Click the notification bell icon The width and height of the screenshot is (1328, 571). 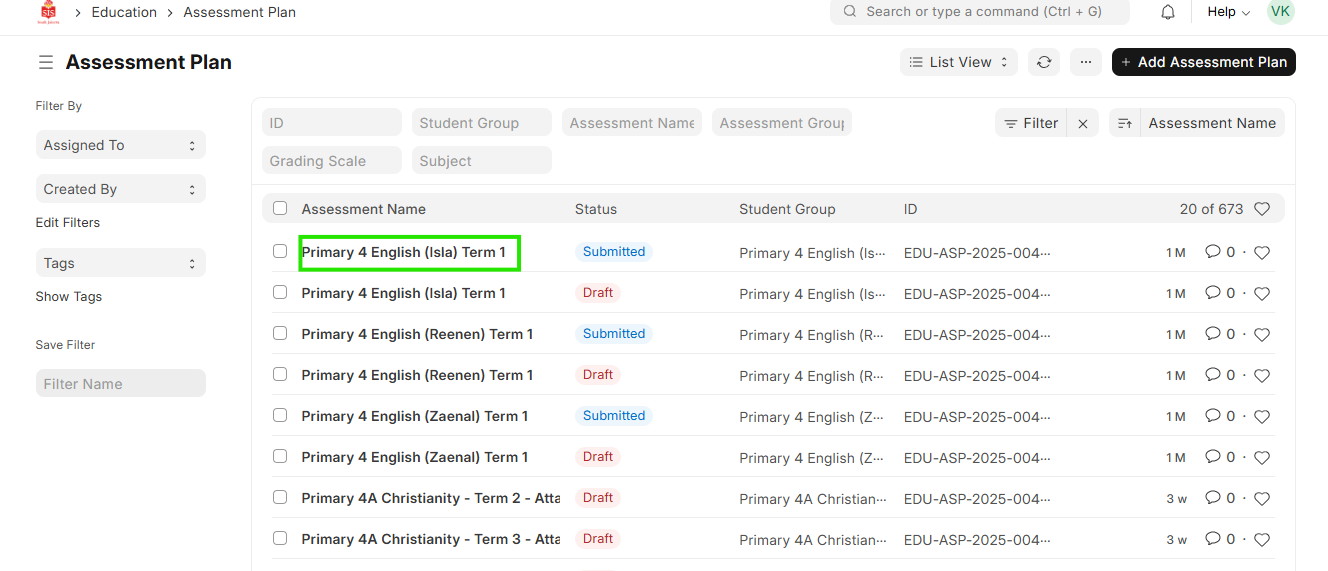(1167, 12)
